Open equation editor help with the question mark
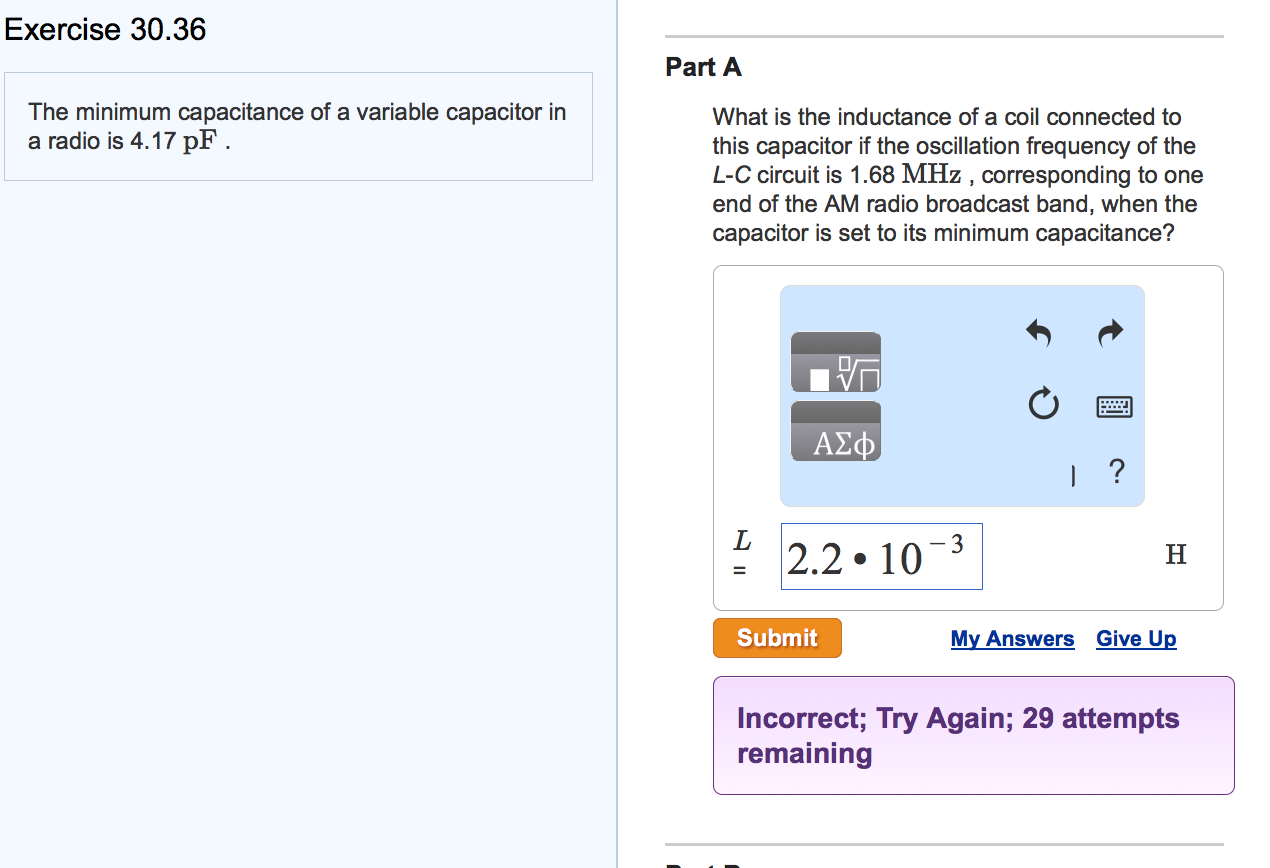1270x868 pixels. 1116,472
